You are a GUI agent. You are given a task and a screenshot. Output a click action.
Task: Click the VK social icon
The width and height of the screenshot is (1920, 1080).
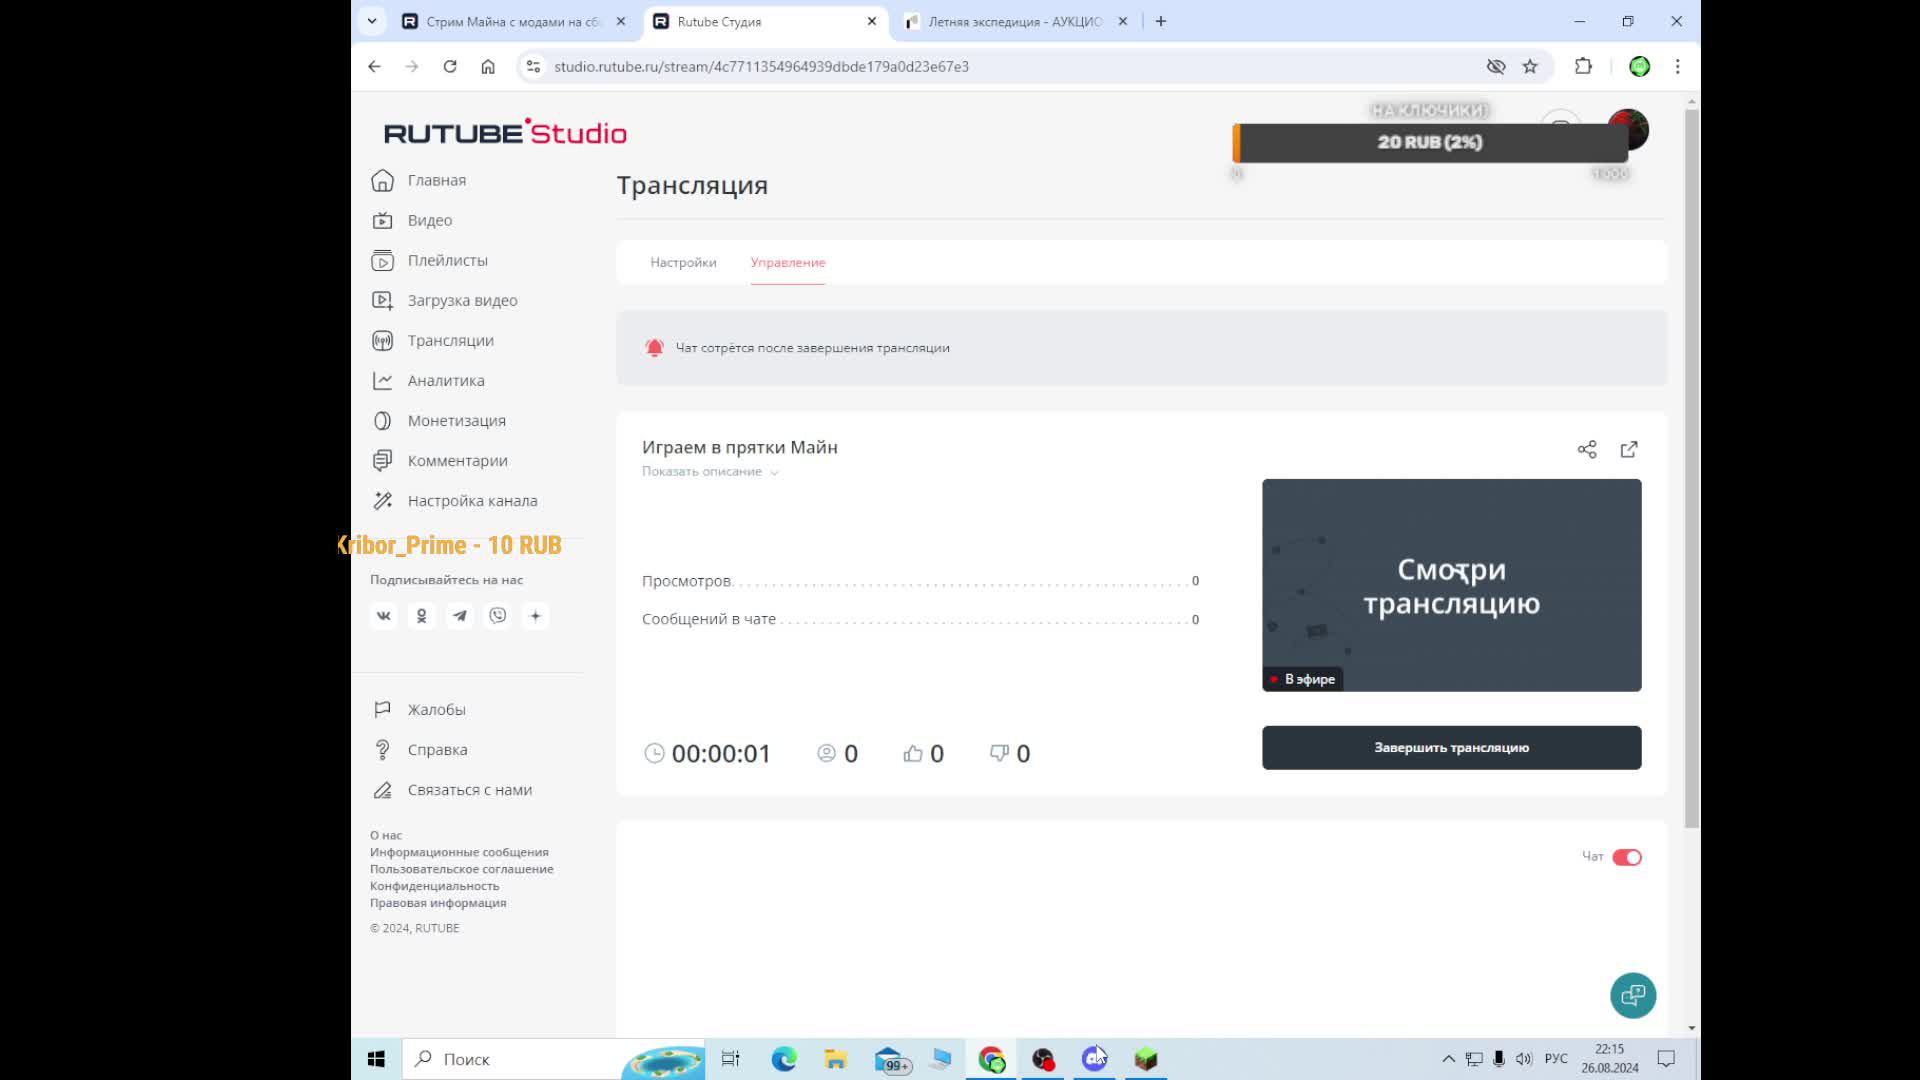(x=383, y=616)
